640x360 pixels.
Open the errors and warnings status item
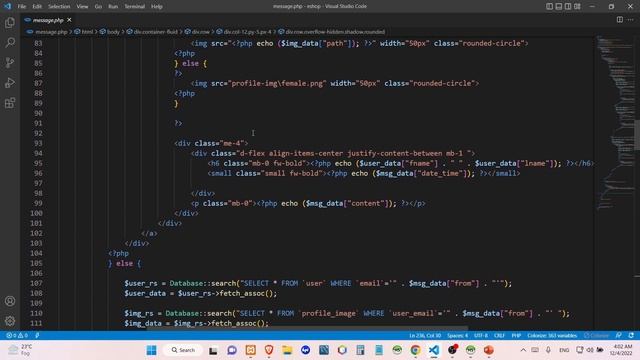tap(17, 336)
